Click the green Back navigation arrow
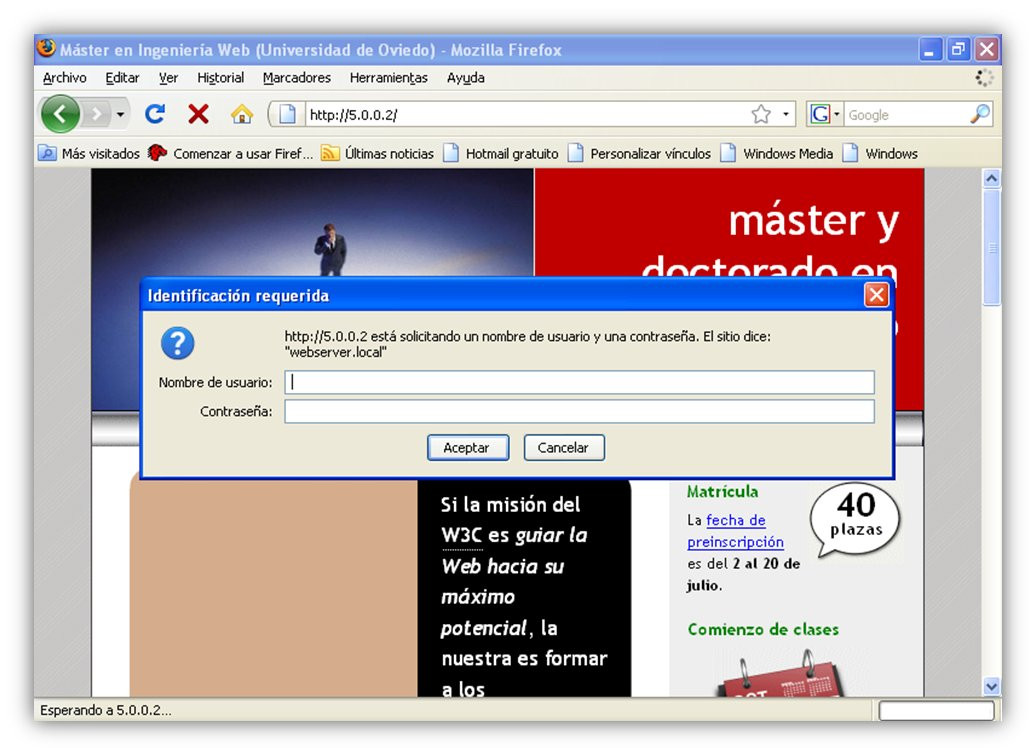This screenshot has height=755, width=1036. click(x=60, y=114)
